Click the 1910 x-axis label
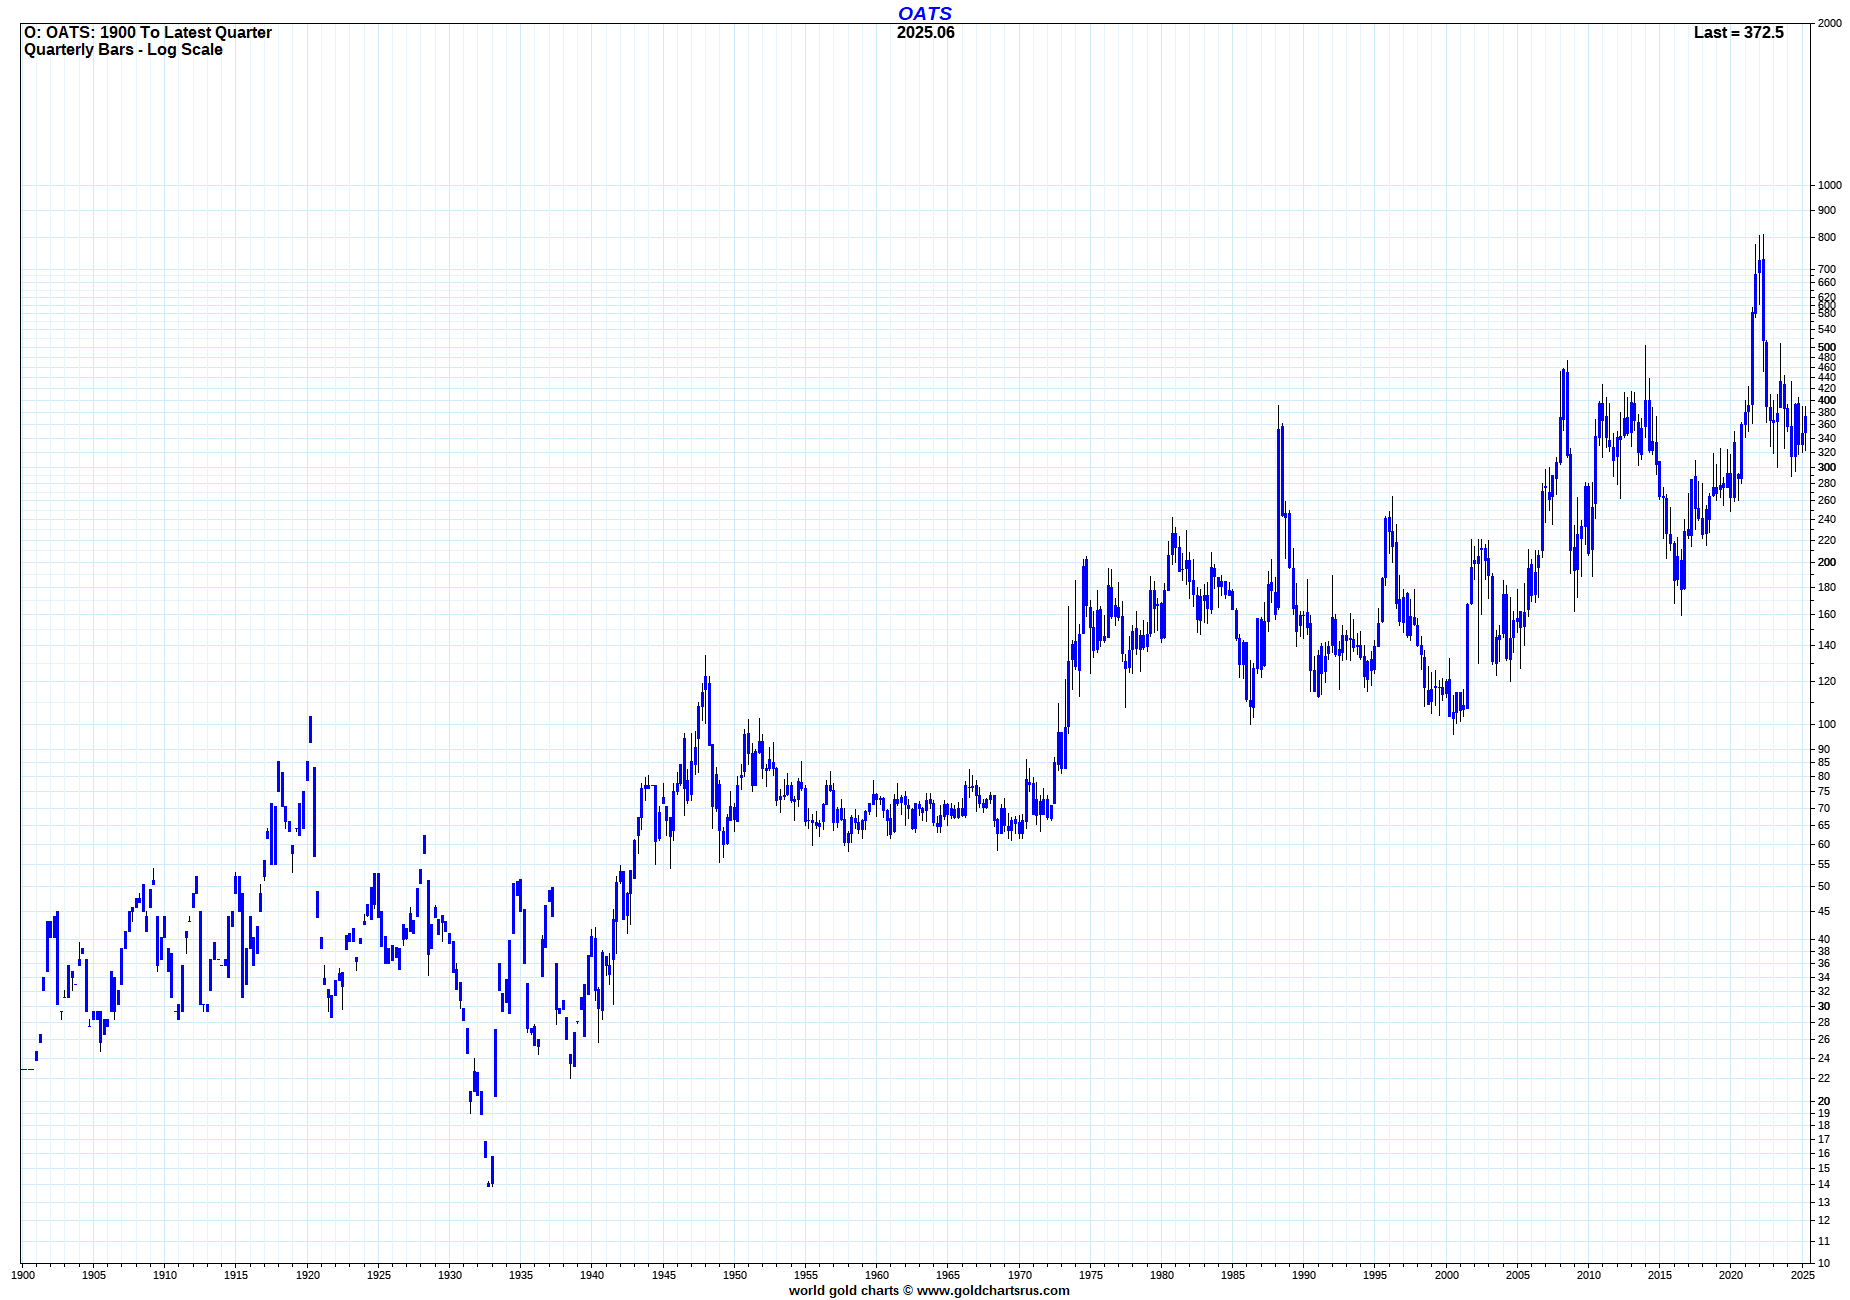 (165, 1275)
